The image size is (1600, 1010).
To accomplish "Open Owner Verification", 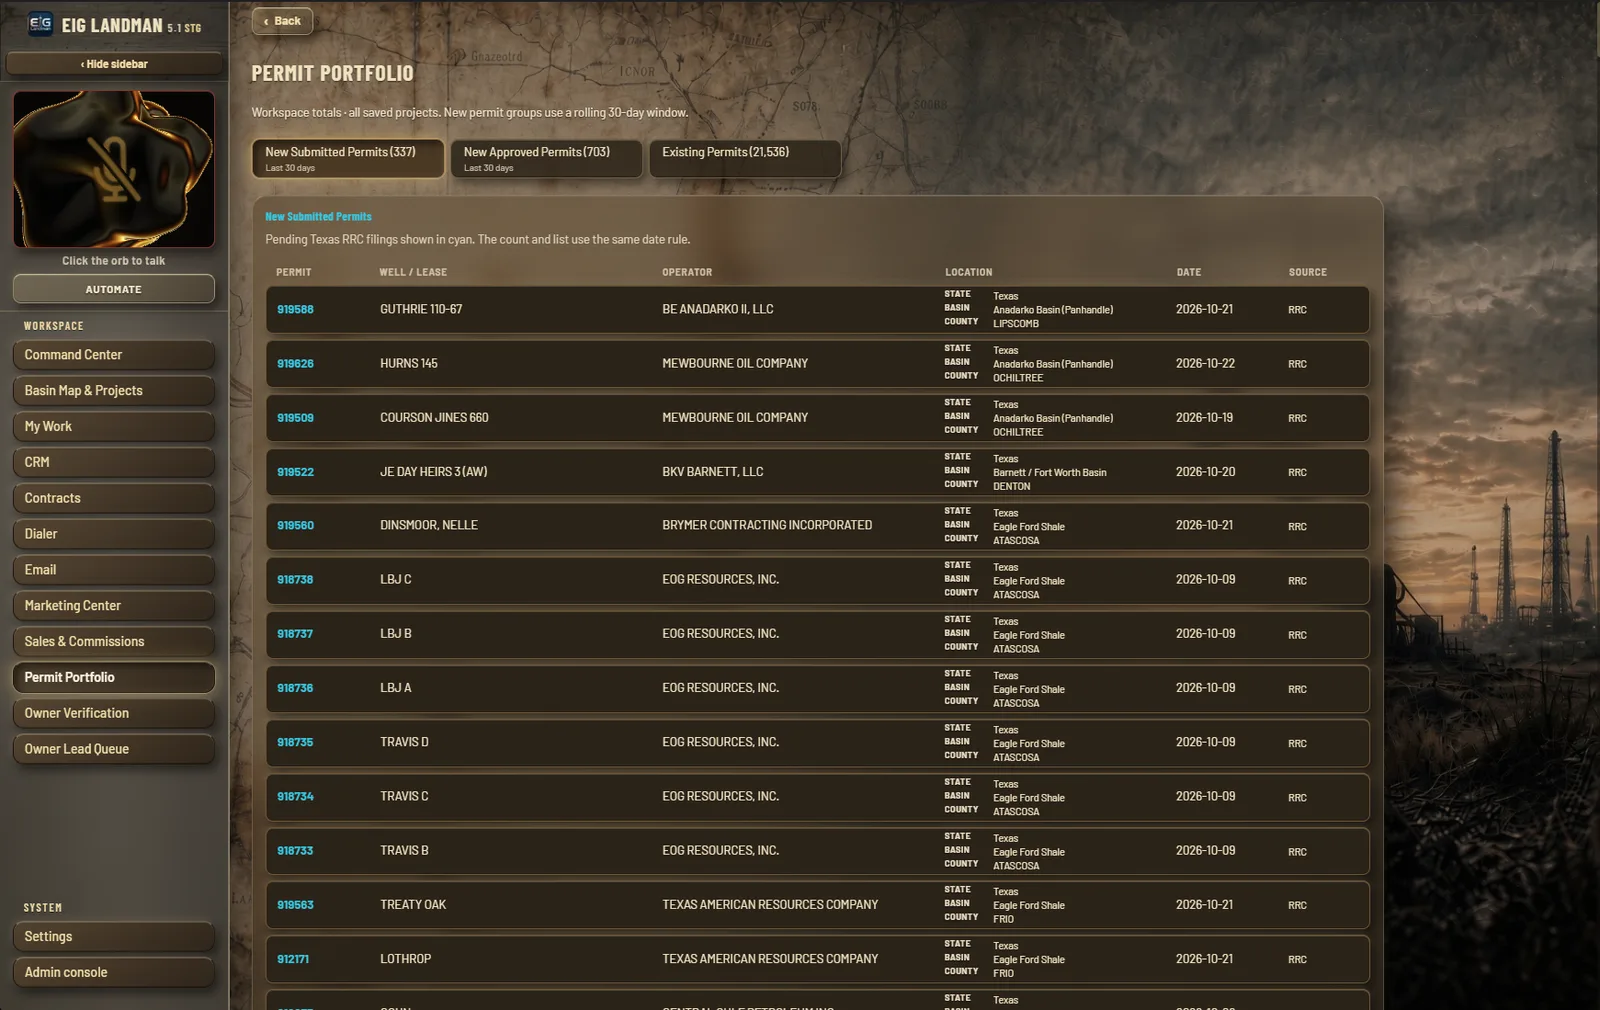I will point(114,714).
